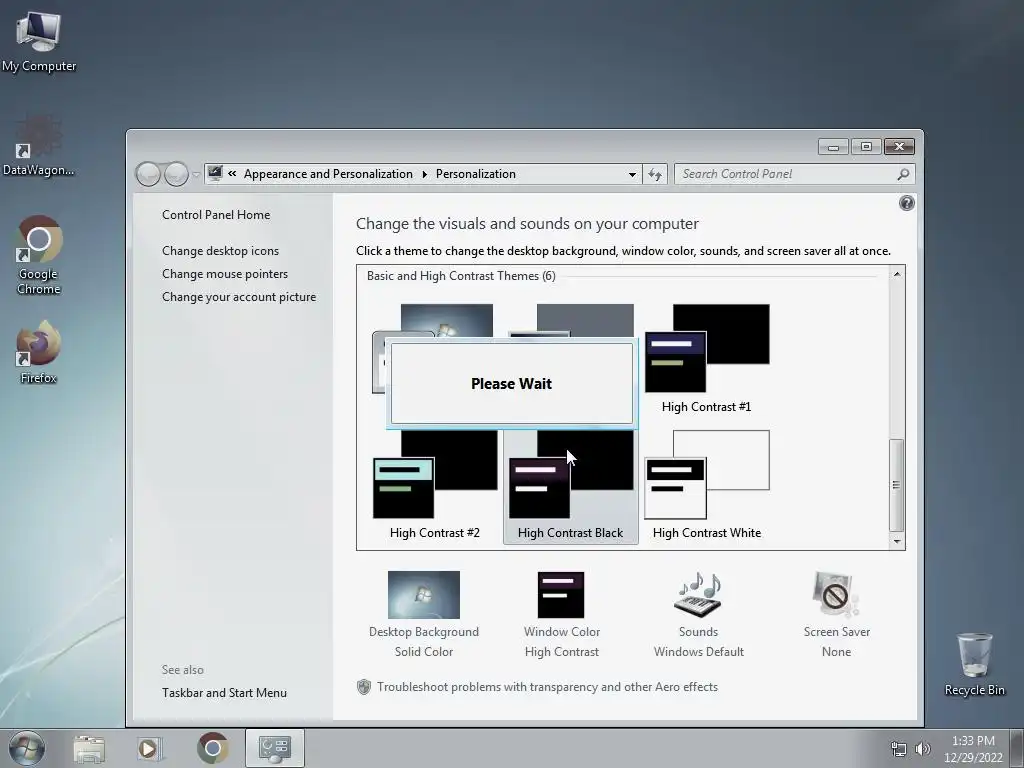Click the Windows Start orb

(x=27, y=748)
